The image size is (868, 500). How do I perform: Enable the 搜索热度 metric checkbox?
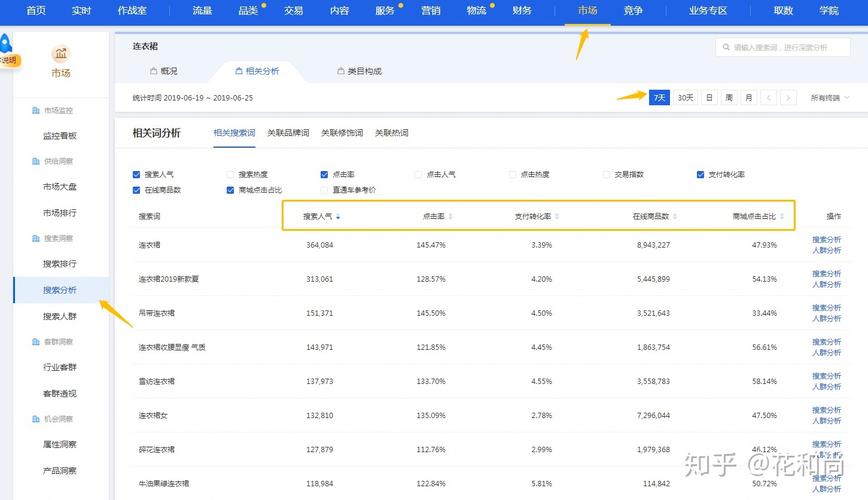coord(230,174)
